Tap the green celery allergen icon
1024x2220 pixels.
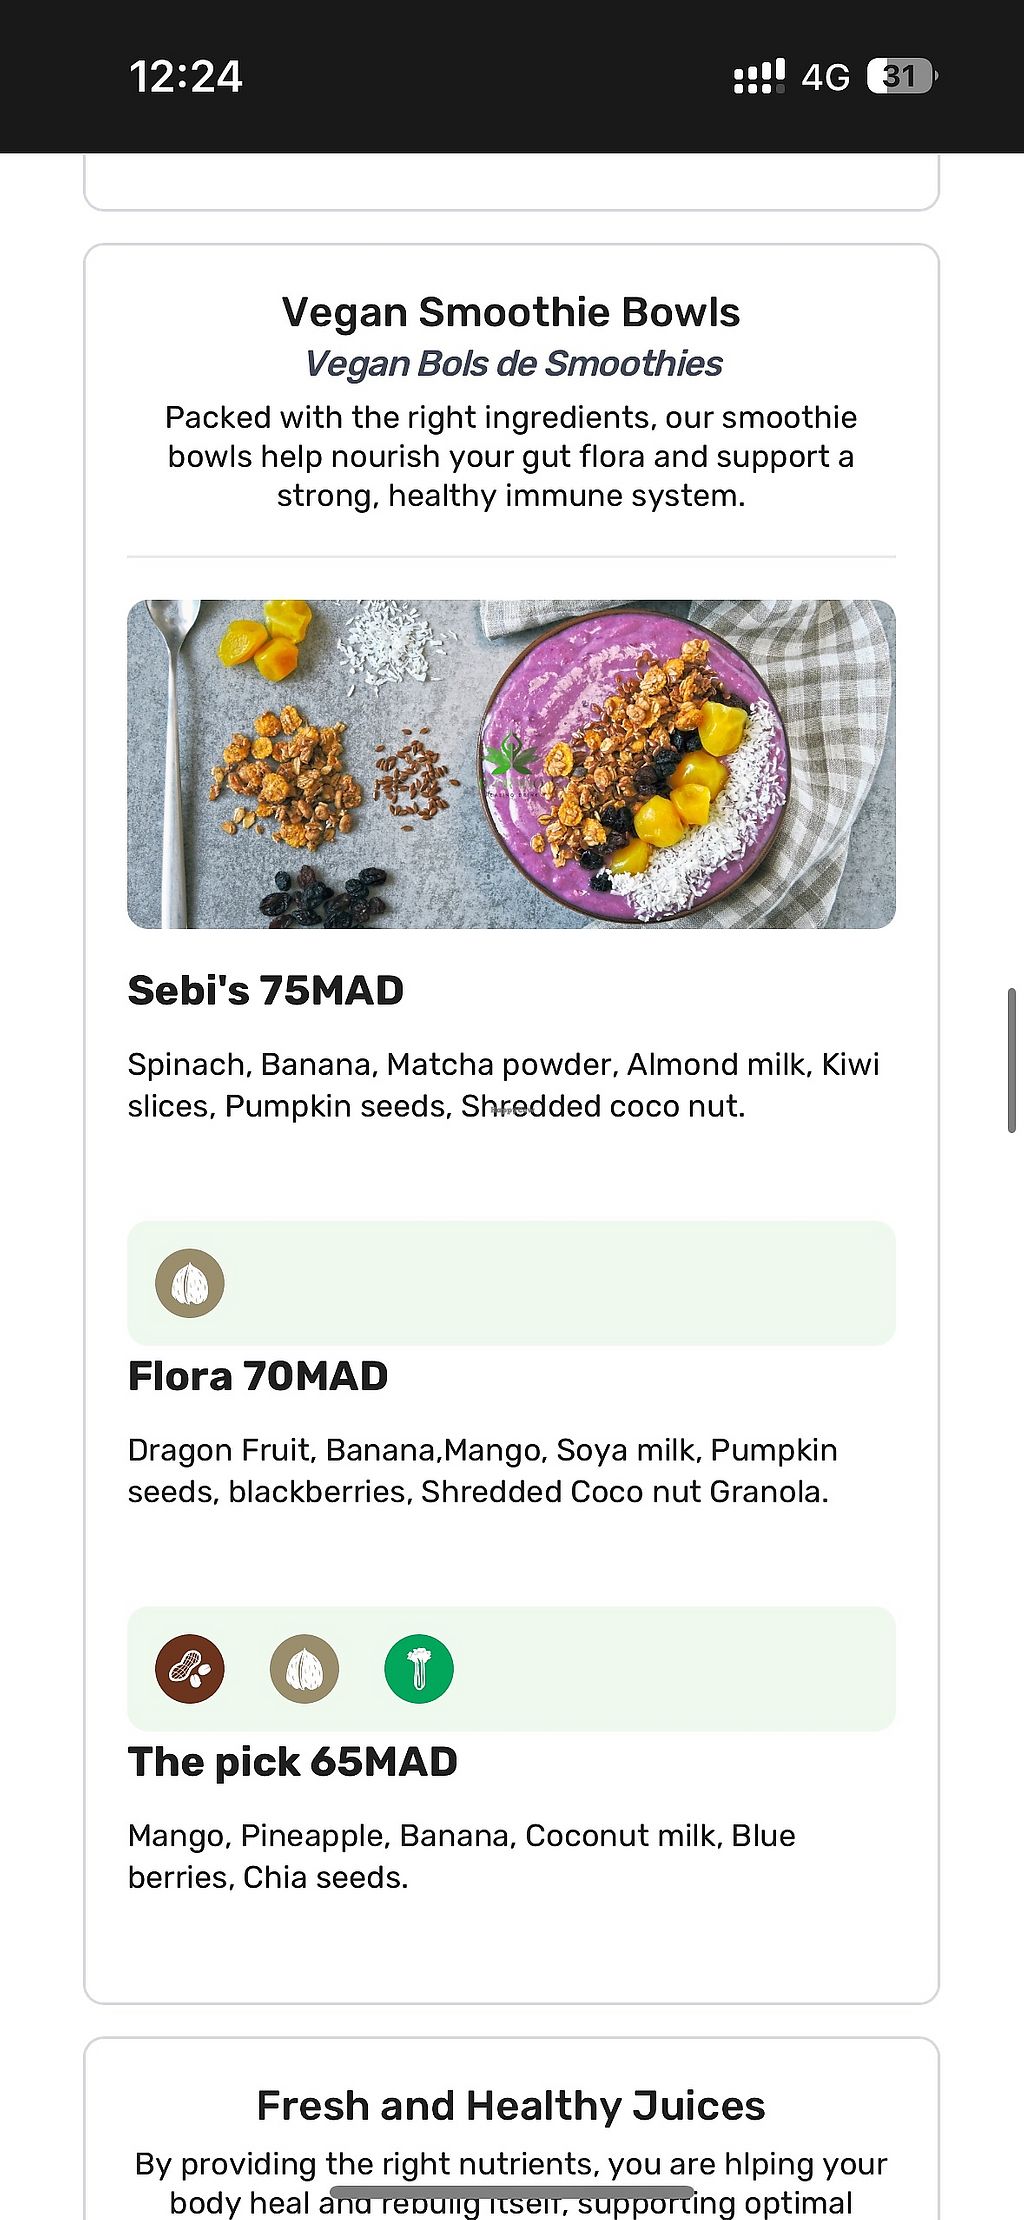point(419,1669)
